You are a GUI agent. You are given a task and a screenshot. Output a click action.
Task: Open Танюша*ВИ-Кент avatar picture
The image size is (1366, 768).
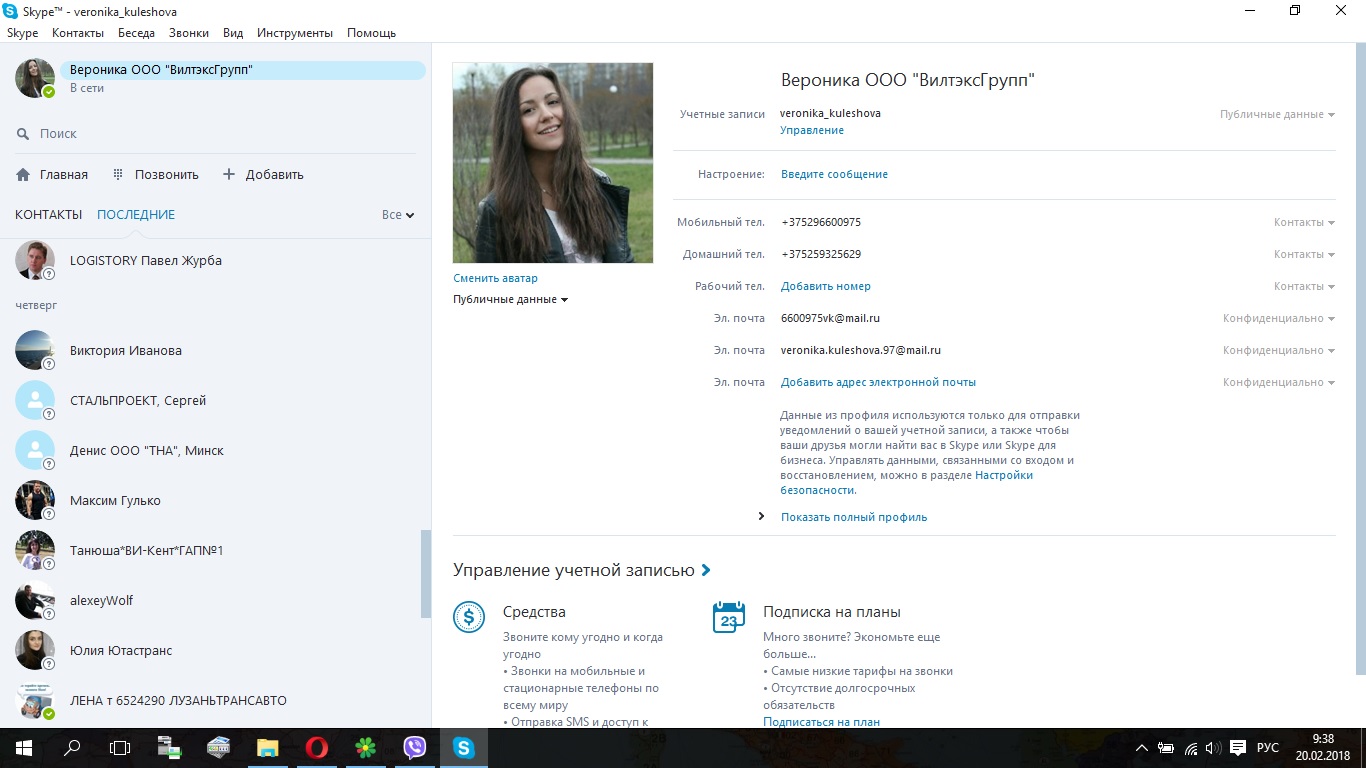coord(35,550)
